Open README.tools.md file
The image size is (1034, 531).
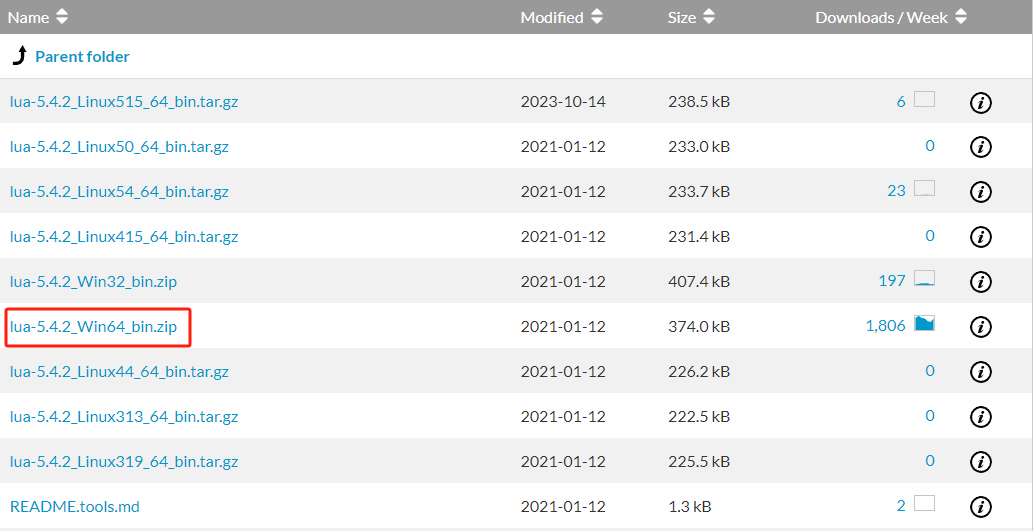pos(75,506)
